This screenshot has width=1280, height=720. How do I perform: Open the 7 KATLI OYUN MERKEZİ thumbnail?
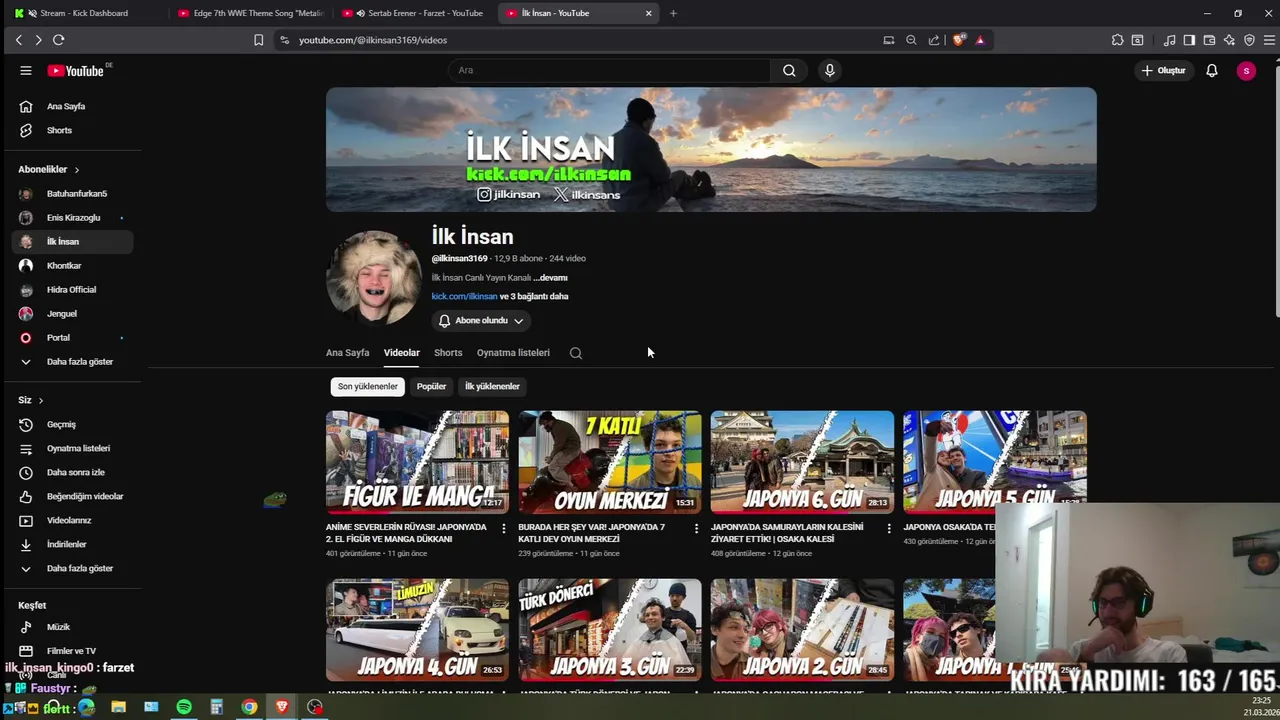point(610,462)
